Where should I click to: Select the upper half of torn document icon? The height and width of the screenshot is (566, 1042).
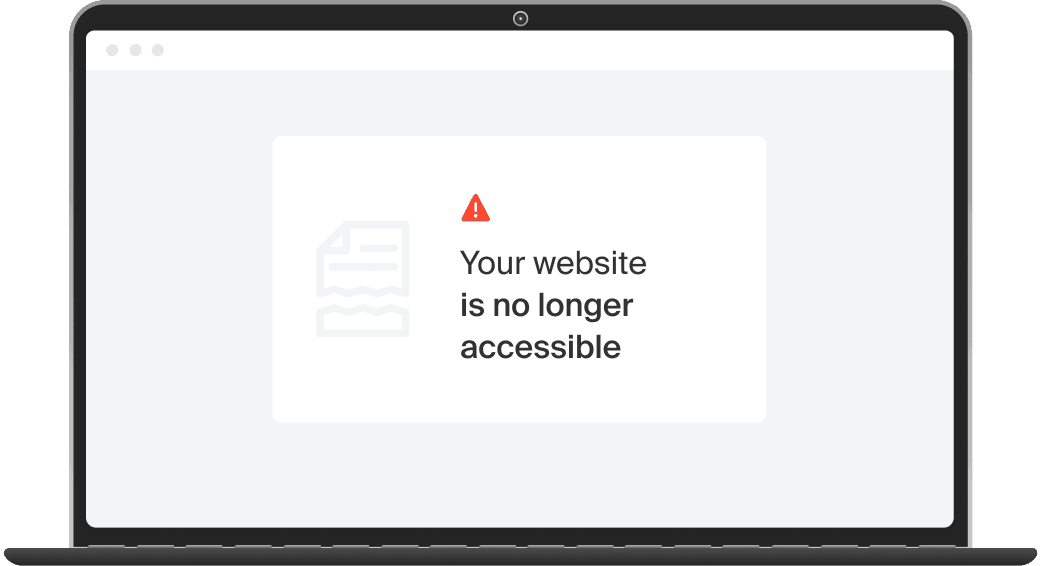[363, 258]
